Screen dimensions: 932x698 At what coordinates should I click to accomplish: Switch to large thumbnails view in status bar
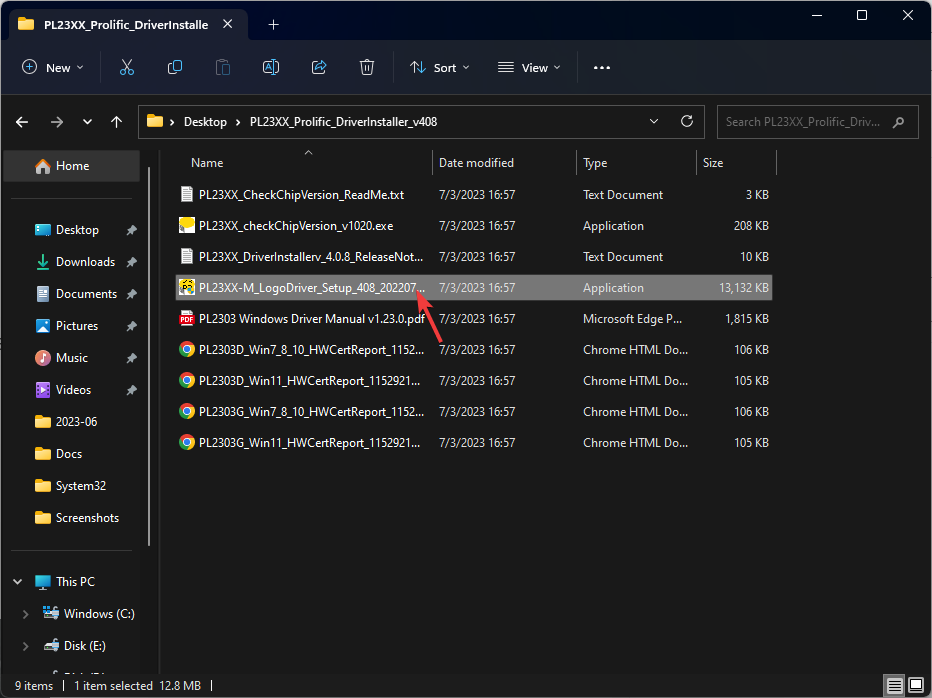(x=915, y=686)
